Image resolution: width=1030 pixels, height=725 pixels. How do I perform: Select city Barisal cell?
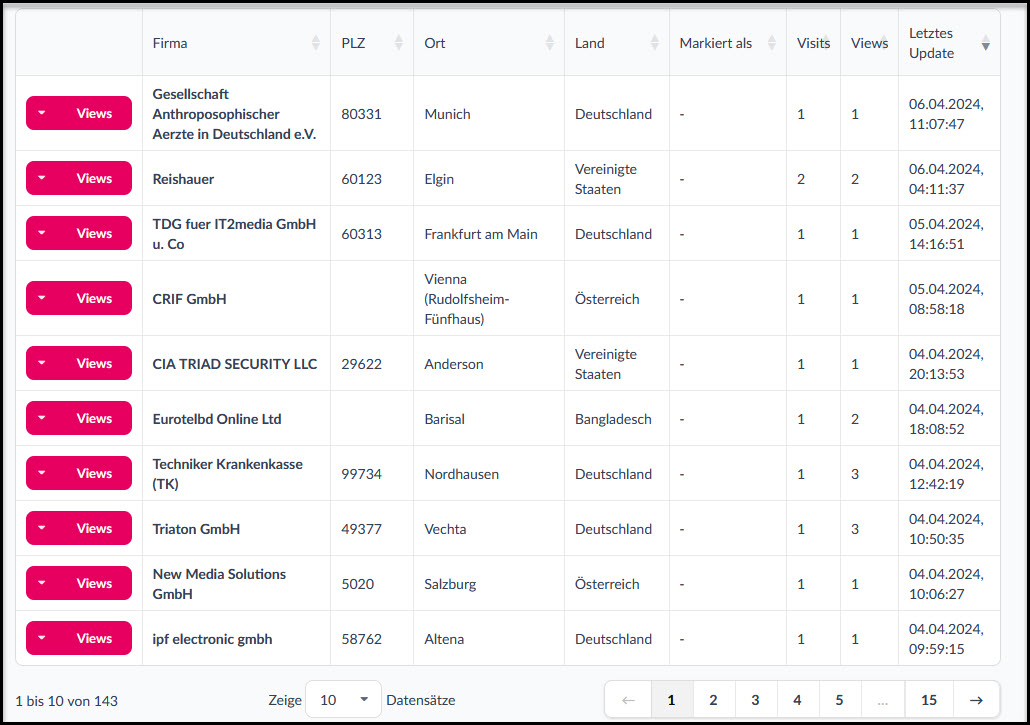click(444, 419)
